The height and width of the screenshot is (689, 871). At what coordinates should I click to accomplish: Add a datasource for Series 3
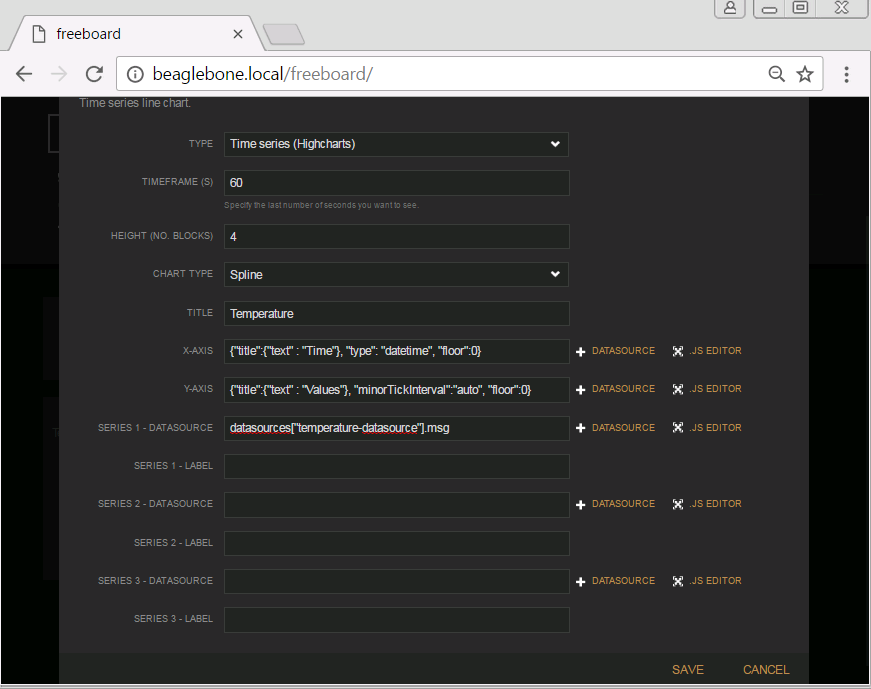click(615, 581)
